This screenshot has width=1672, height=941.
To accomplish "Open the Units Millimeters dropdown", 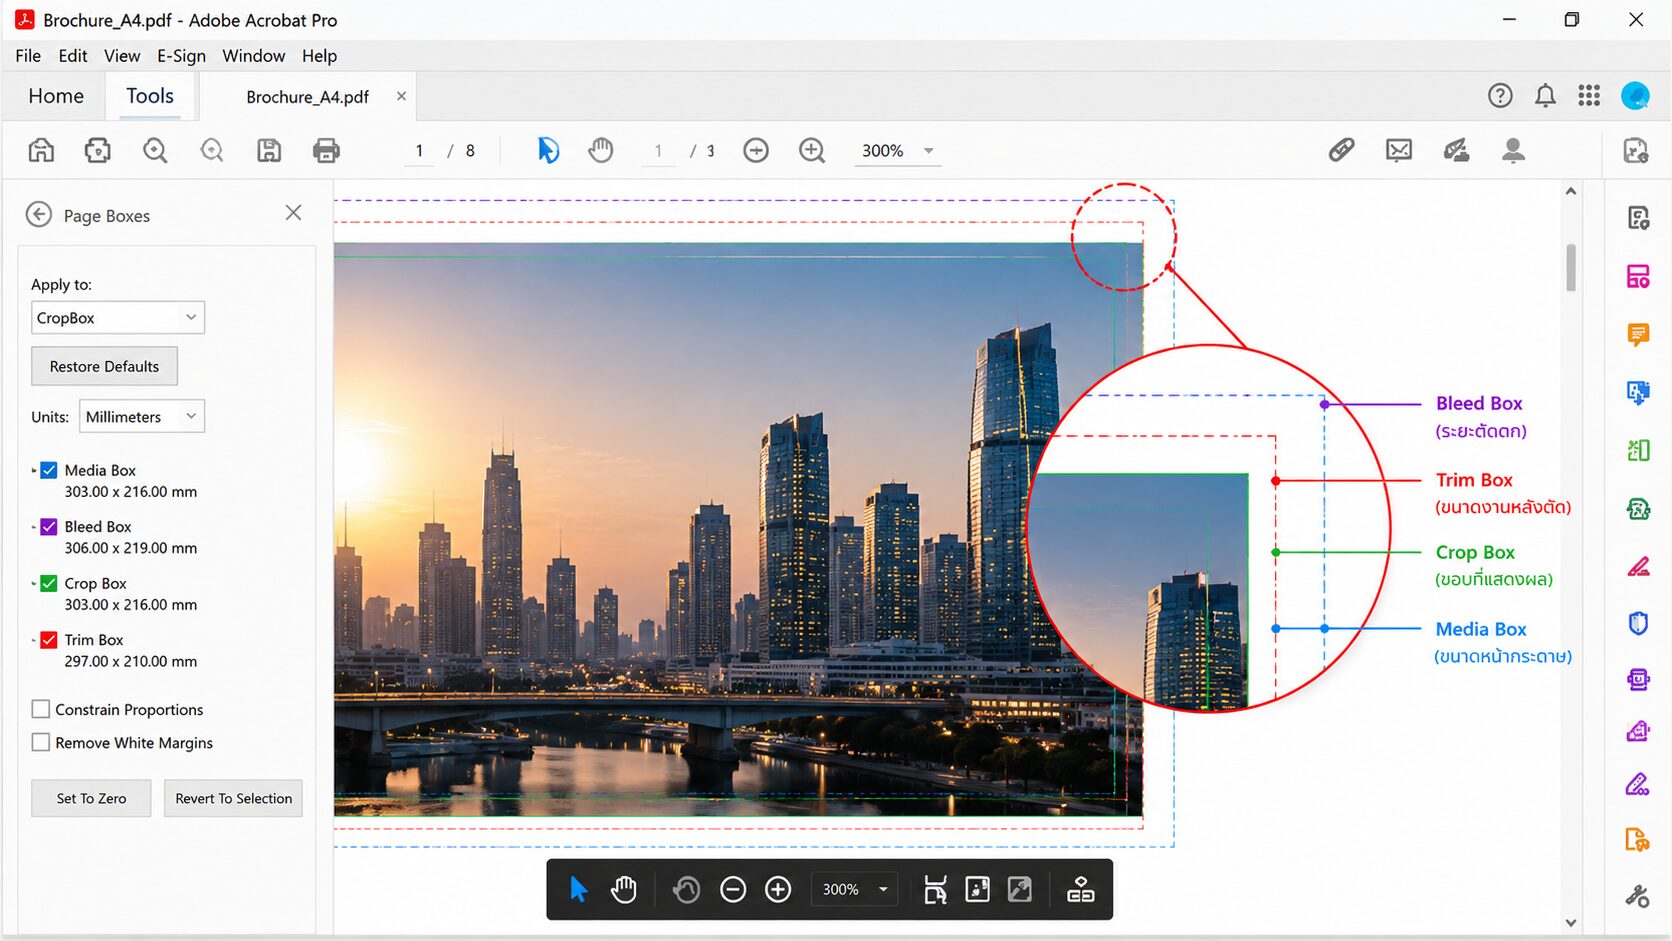I will [x=142, y=416].
